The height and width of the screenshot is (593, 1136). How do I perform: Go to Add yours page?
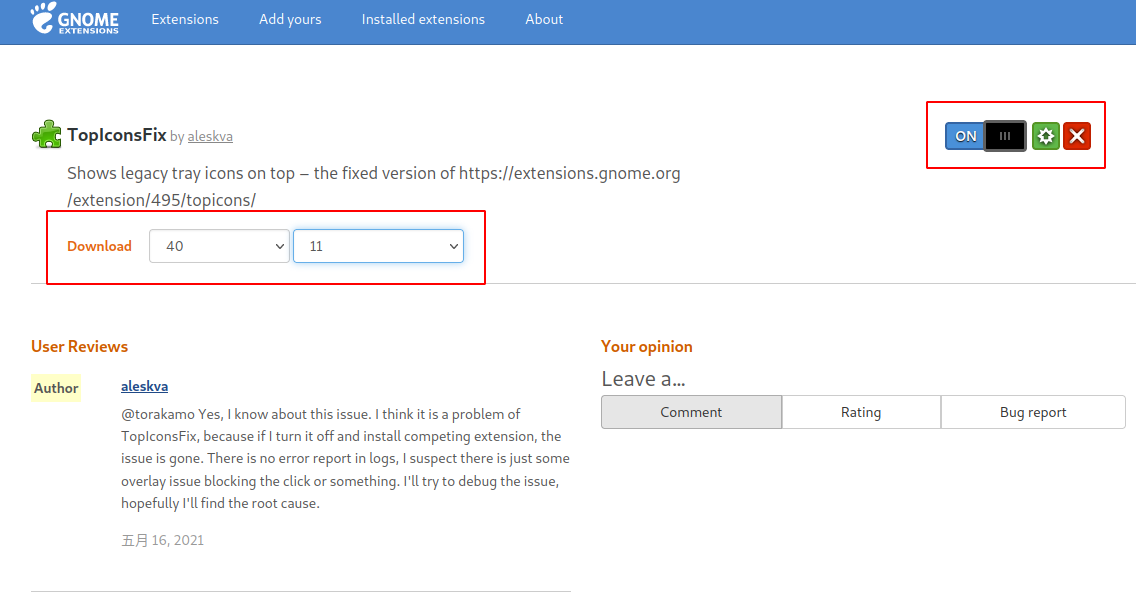pyautogui.click(x=290, y=20)
